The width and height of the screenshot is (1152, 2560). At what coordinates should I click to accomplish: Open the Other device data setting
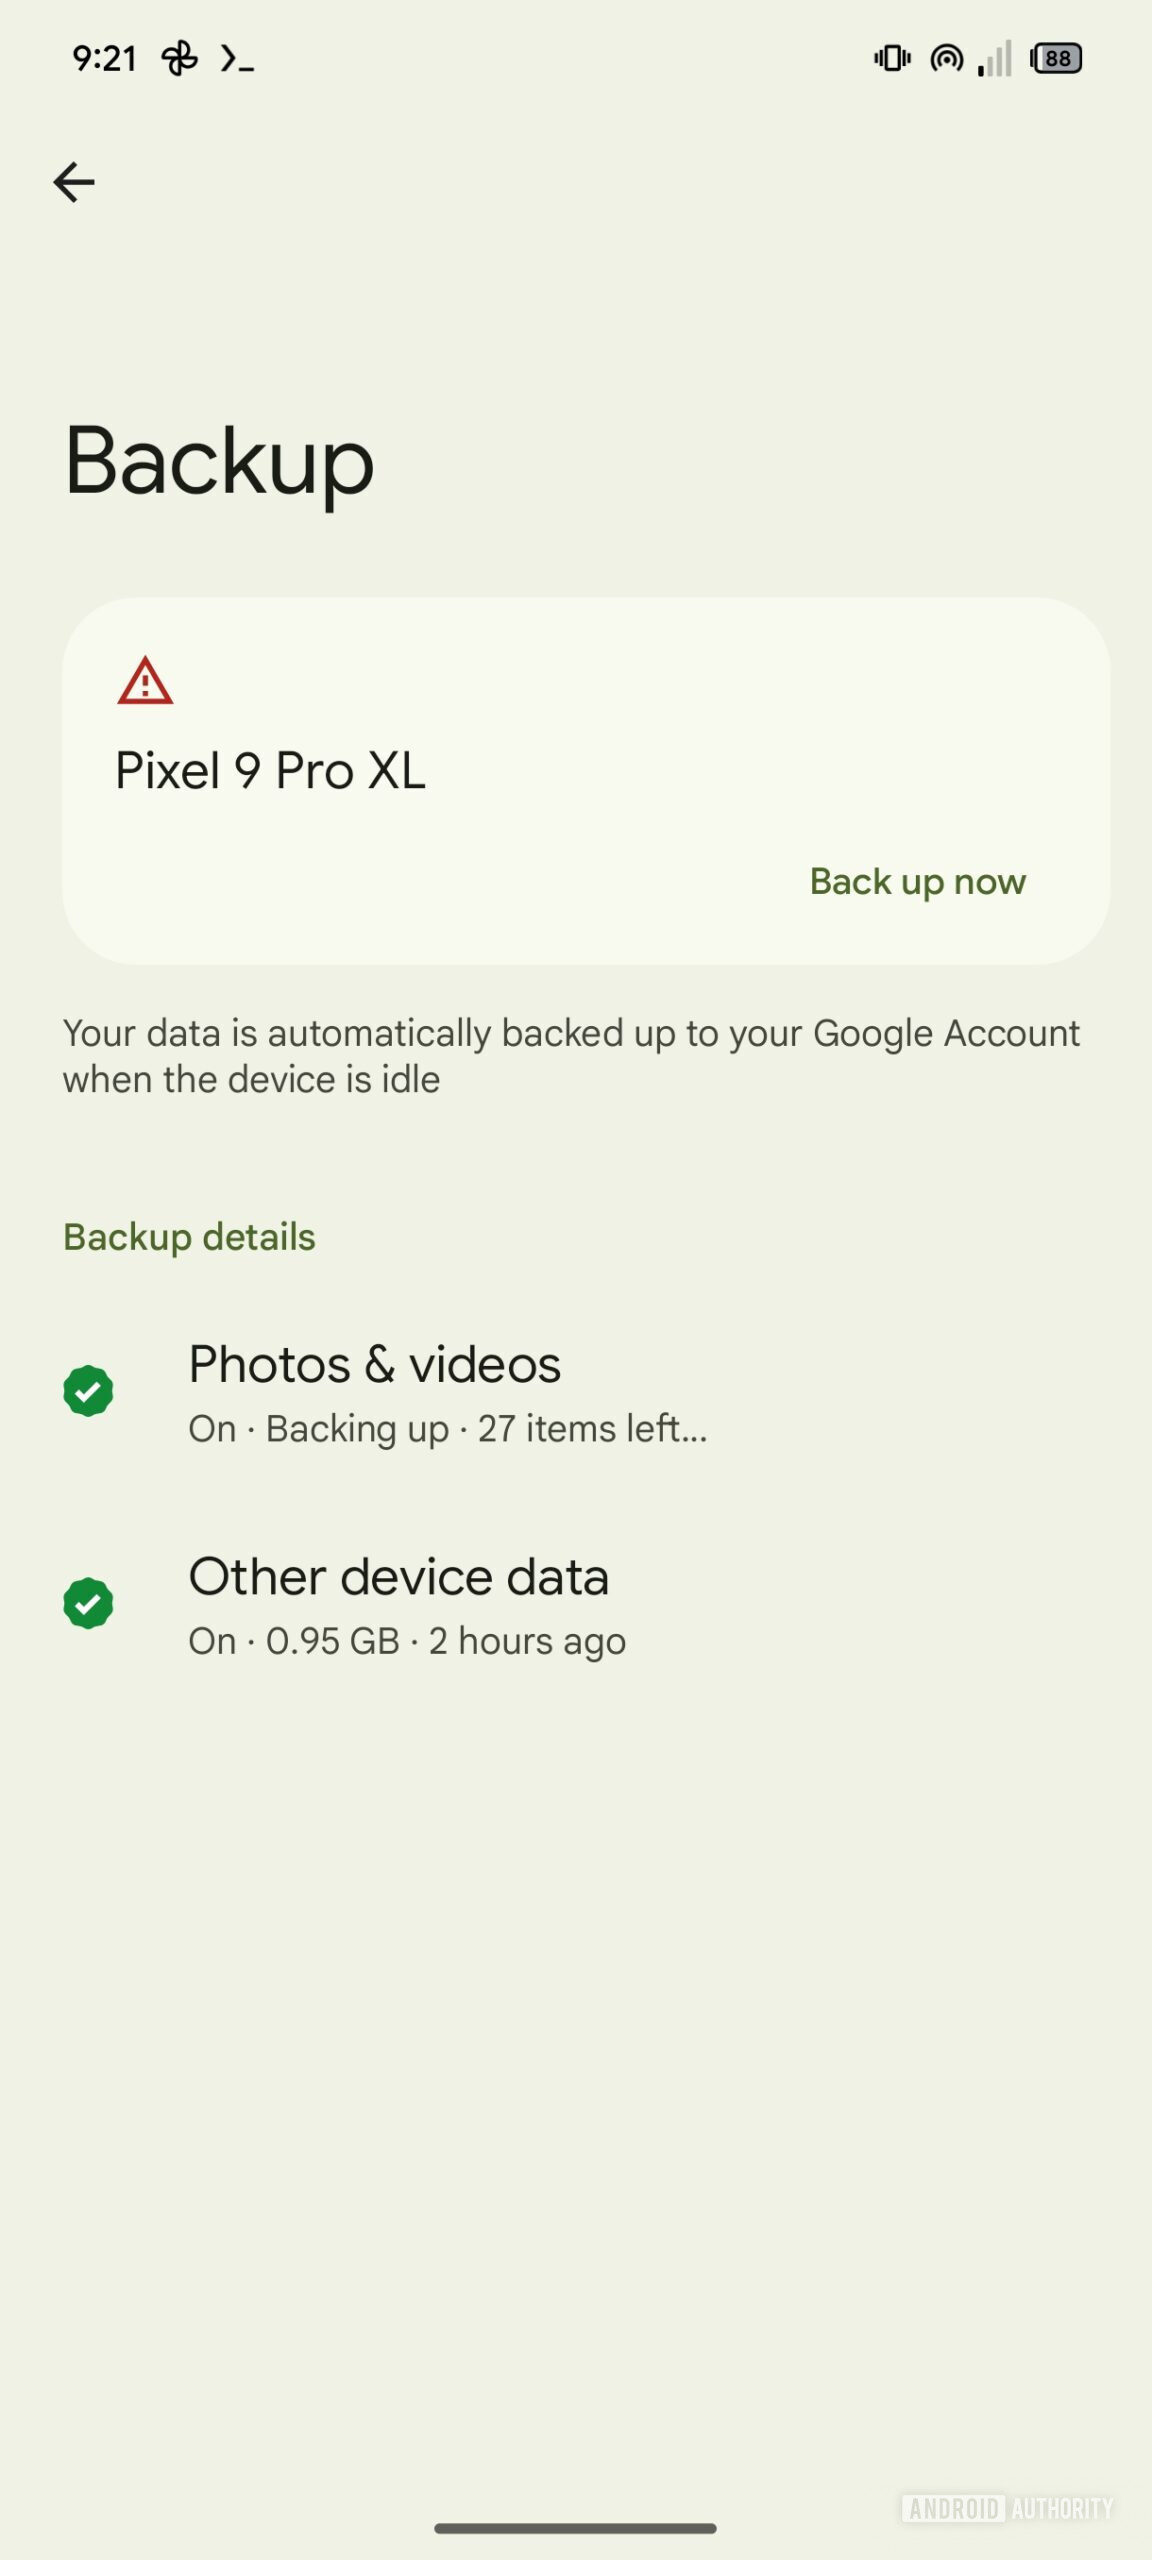(398, 1577)
